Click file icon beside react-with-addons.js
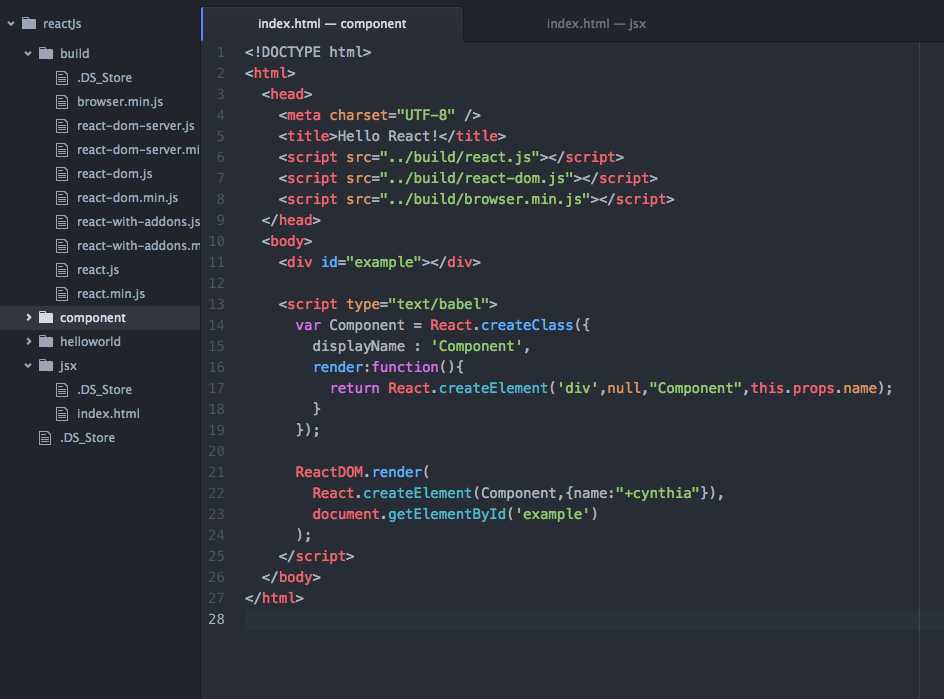Viewport: 944px width, 699px height. (x=62, y=222)
